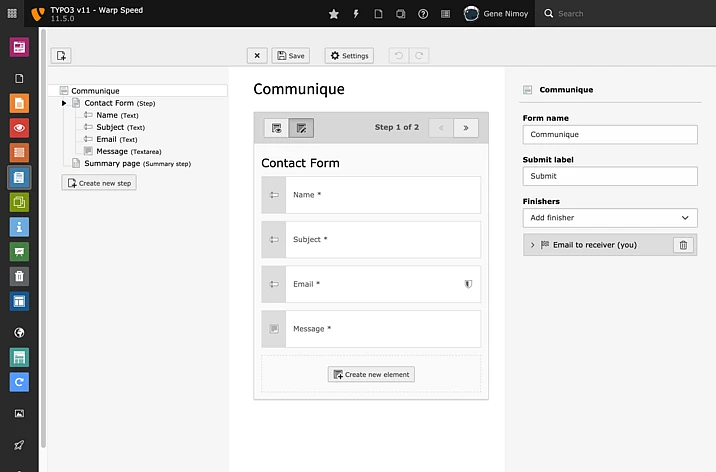Click the flush cache lightning icon

click(x=355, y=14)
